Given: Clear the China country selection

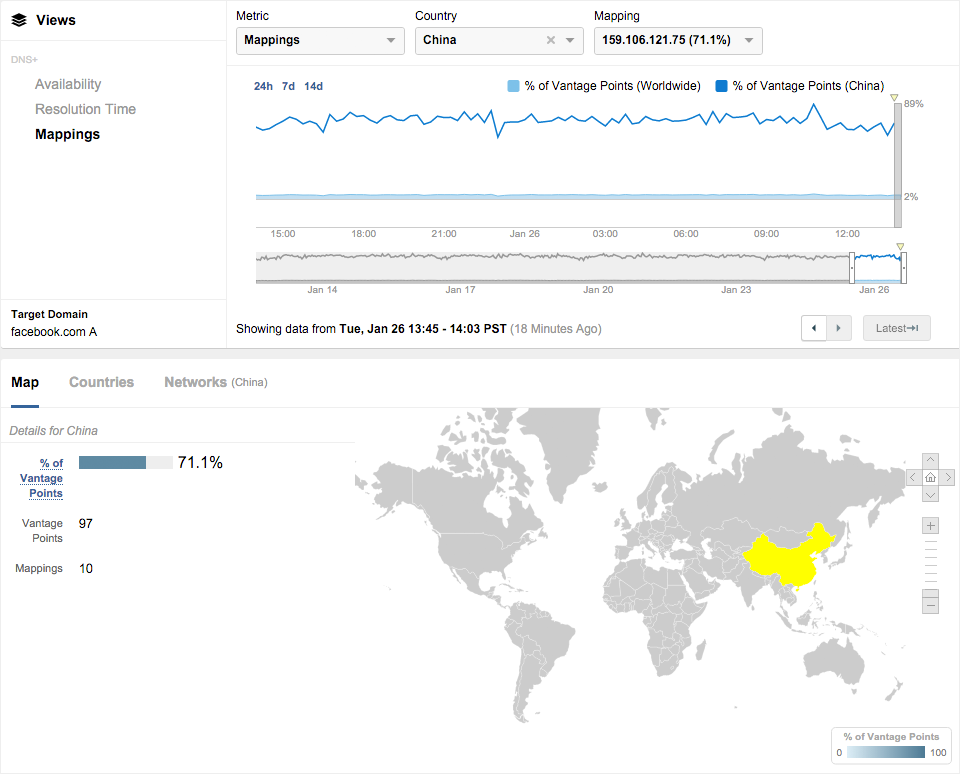Looking at the screenshot, I should (550, 40).
